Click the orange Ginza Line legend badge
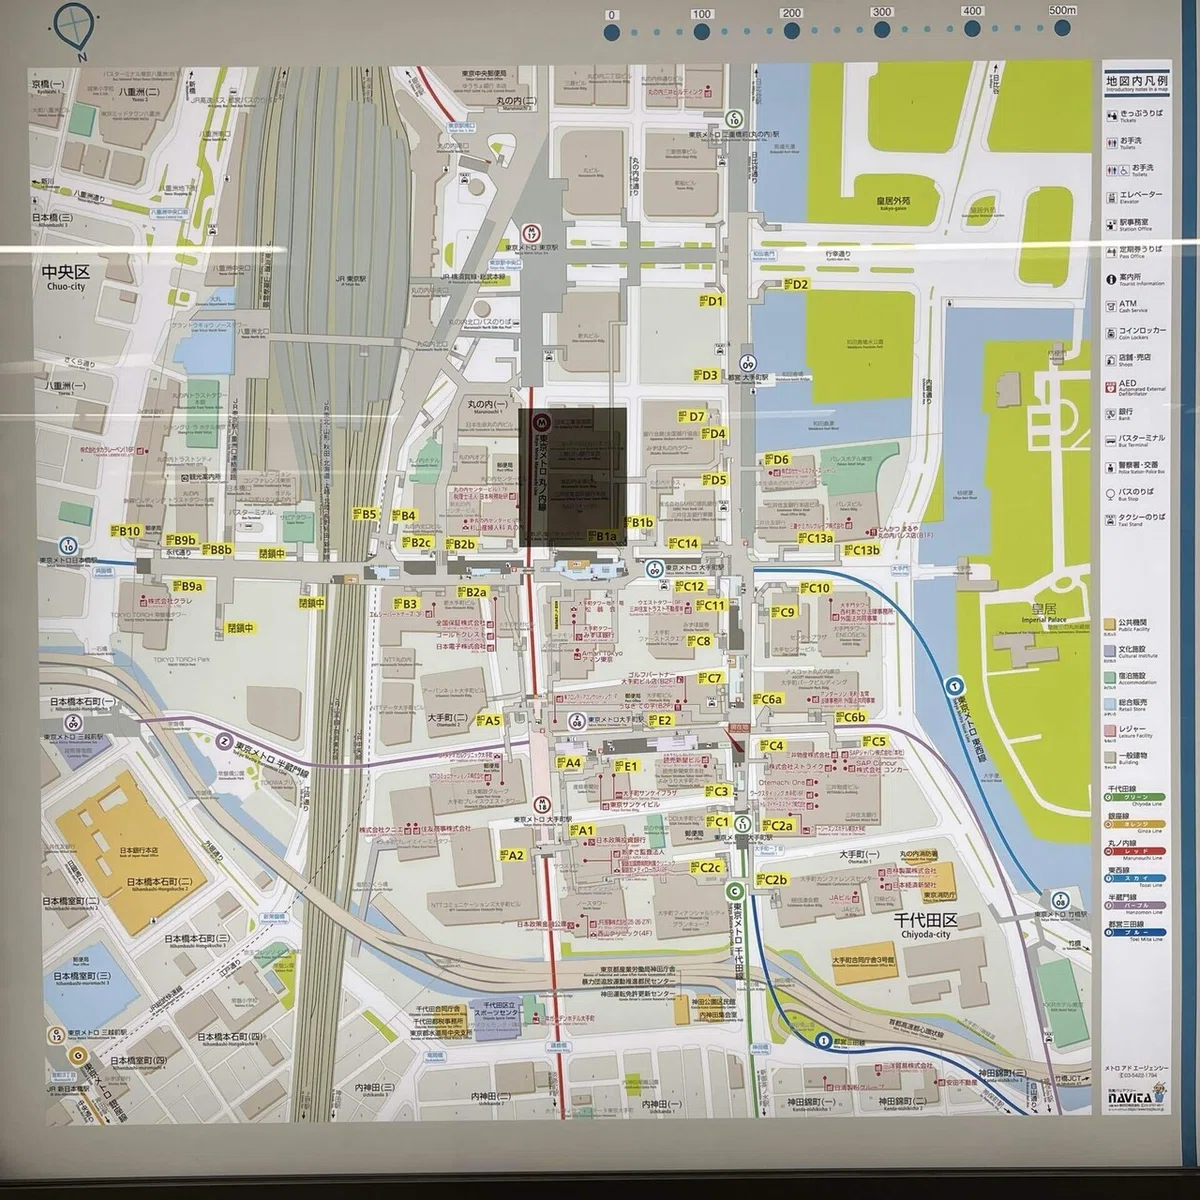This screenshot has width=1200, height=1200. pyautogui.click(x=1134, y=825)
